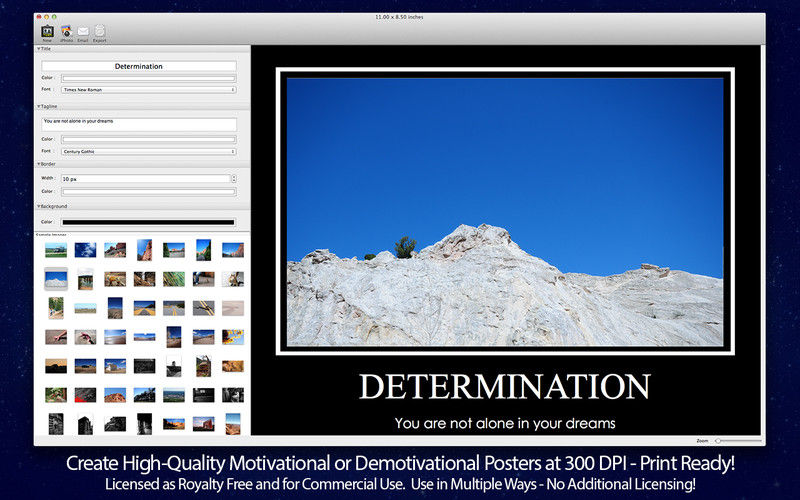
Task: Choose the pale sand thumbnail
Action: [233, 308]
